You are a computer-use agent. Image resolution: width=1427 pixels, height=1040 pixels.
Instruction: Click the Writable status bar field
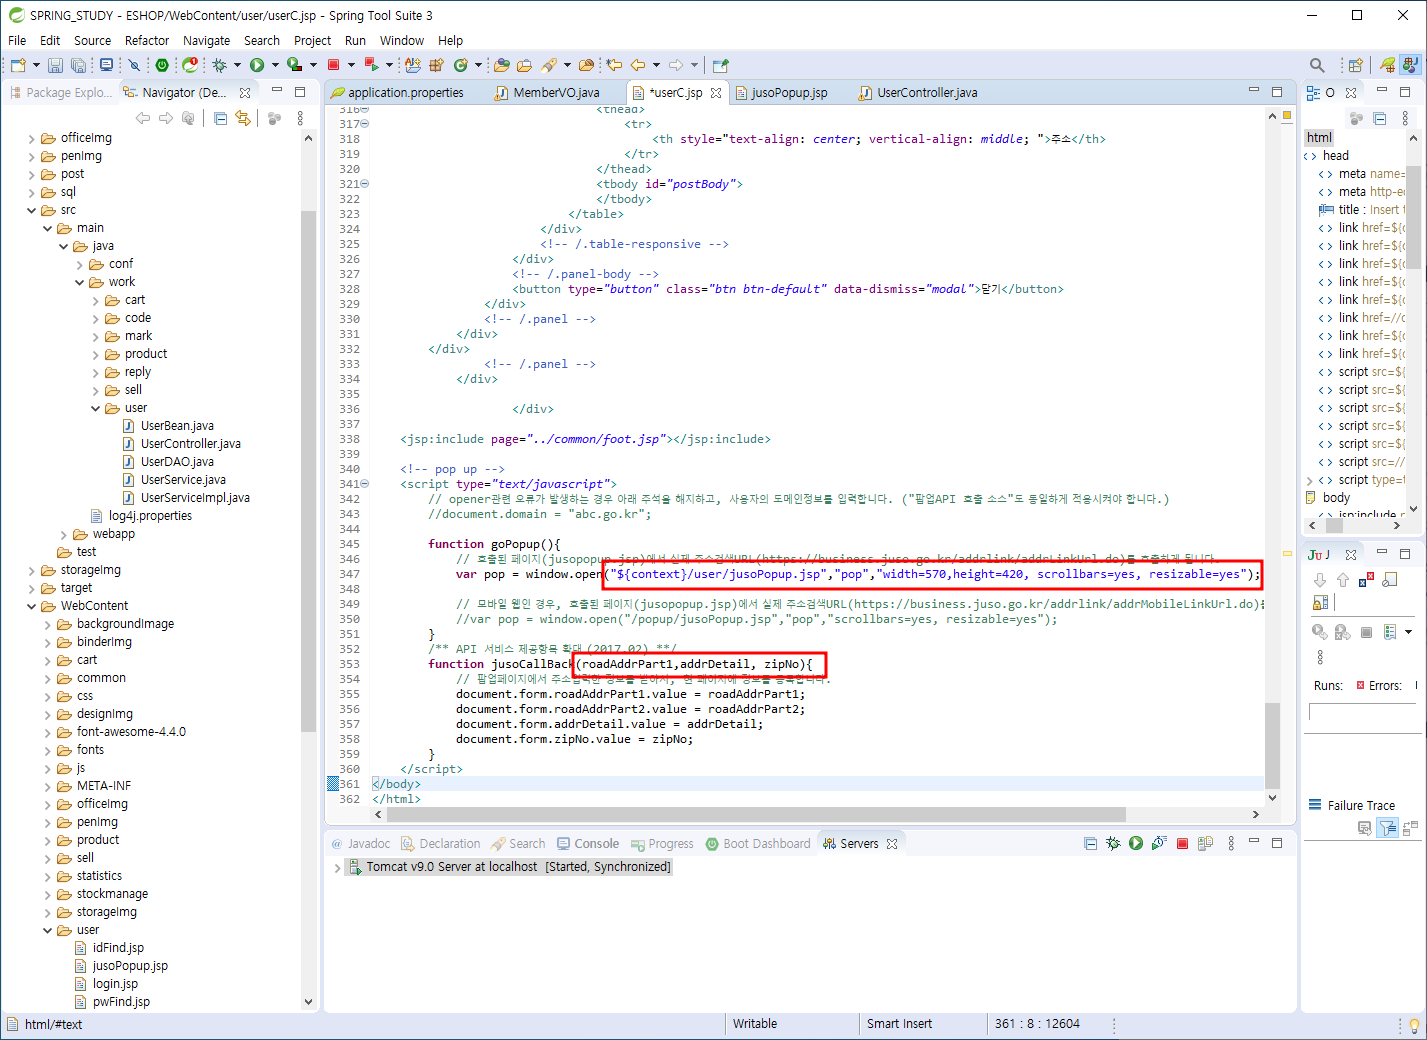pos(755,1024)
